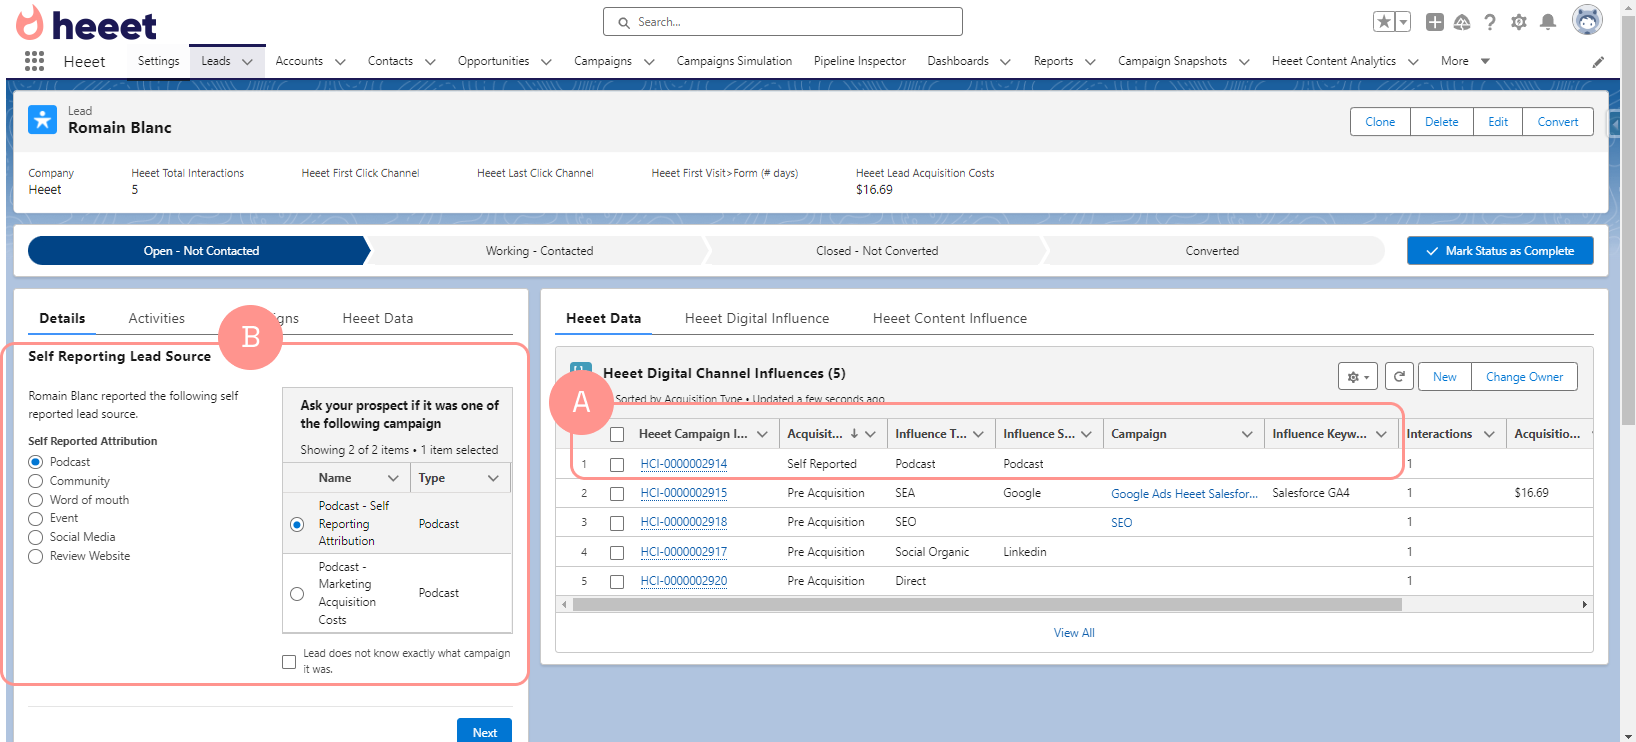Click the Clone button
1636x742 pixels.
[x=1380, y=122]
